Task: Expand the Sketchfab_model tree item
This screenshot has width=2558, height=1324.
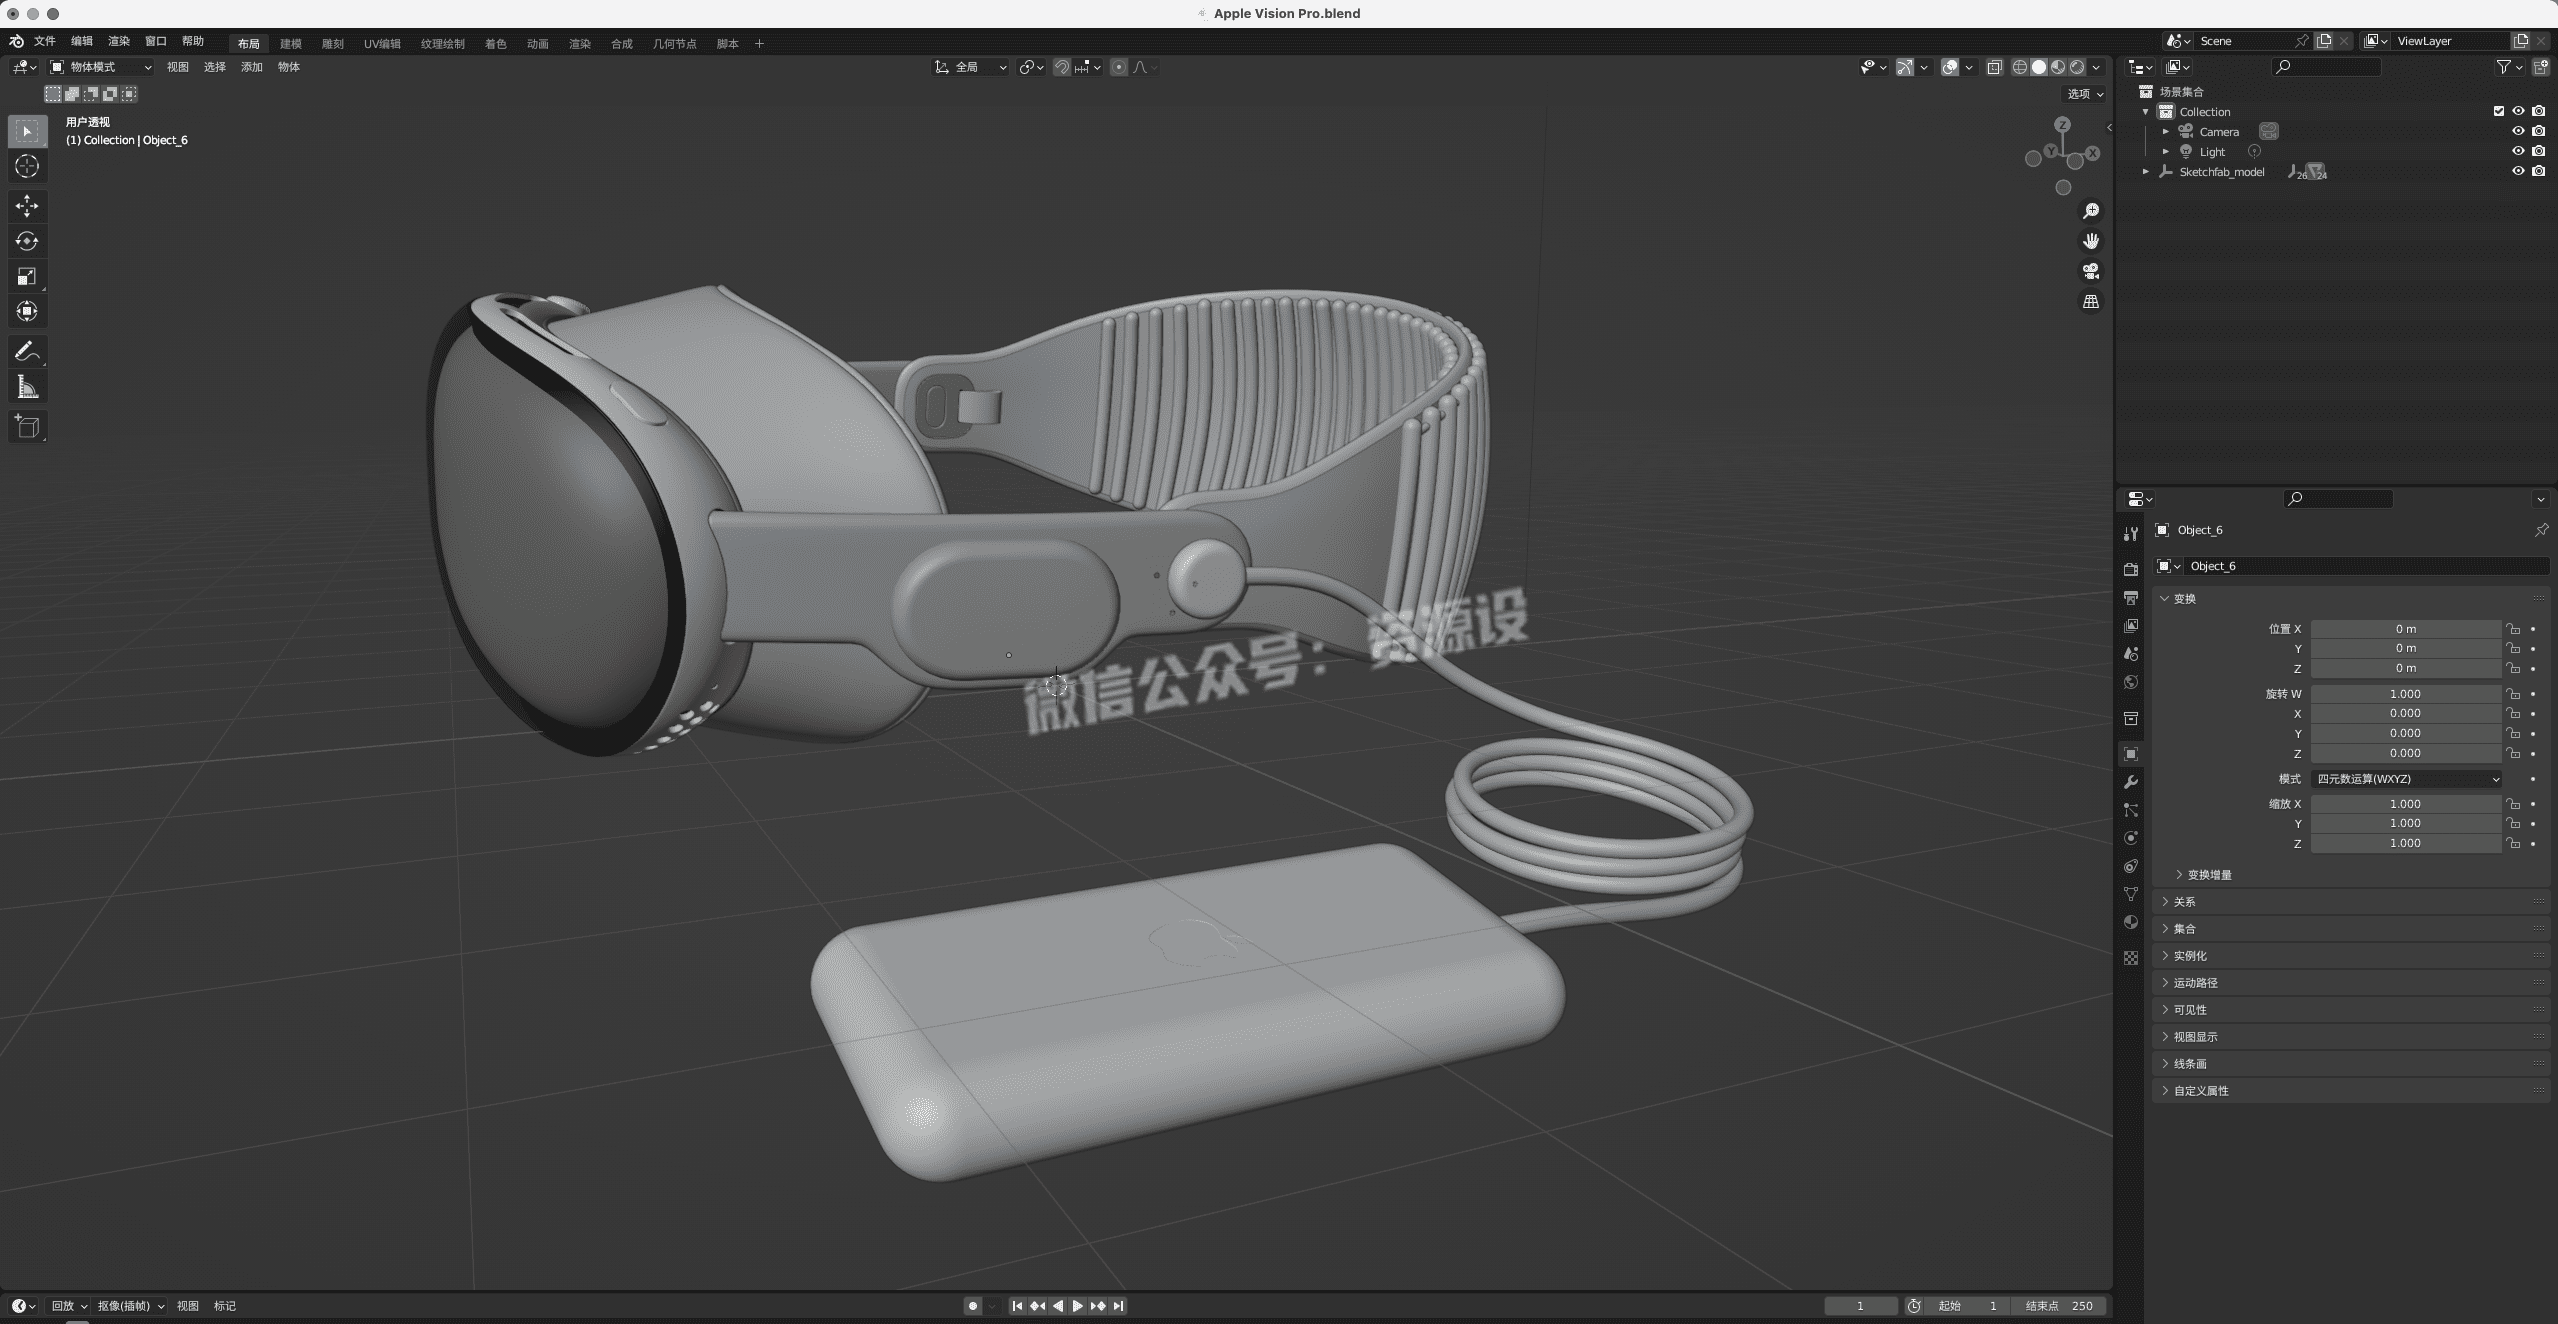Action: click(2146, 171)
